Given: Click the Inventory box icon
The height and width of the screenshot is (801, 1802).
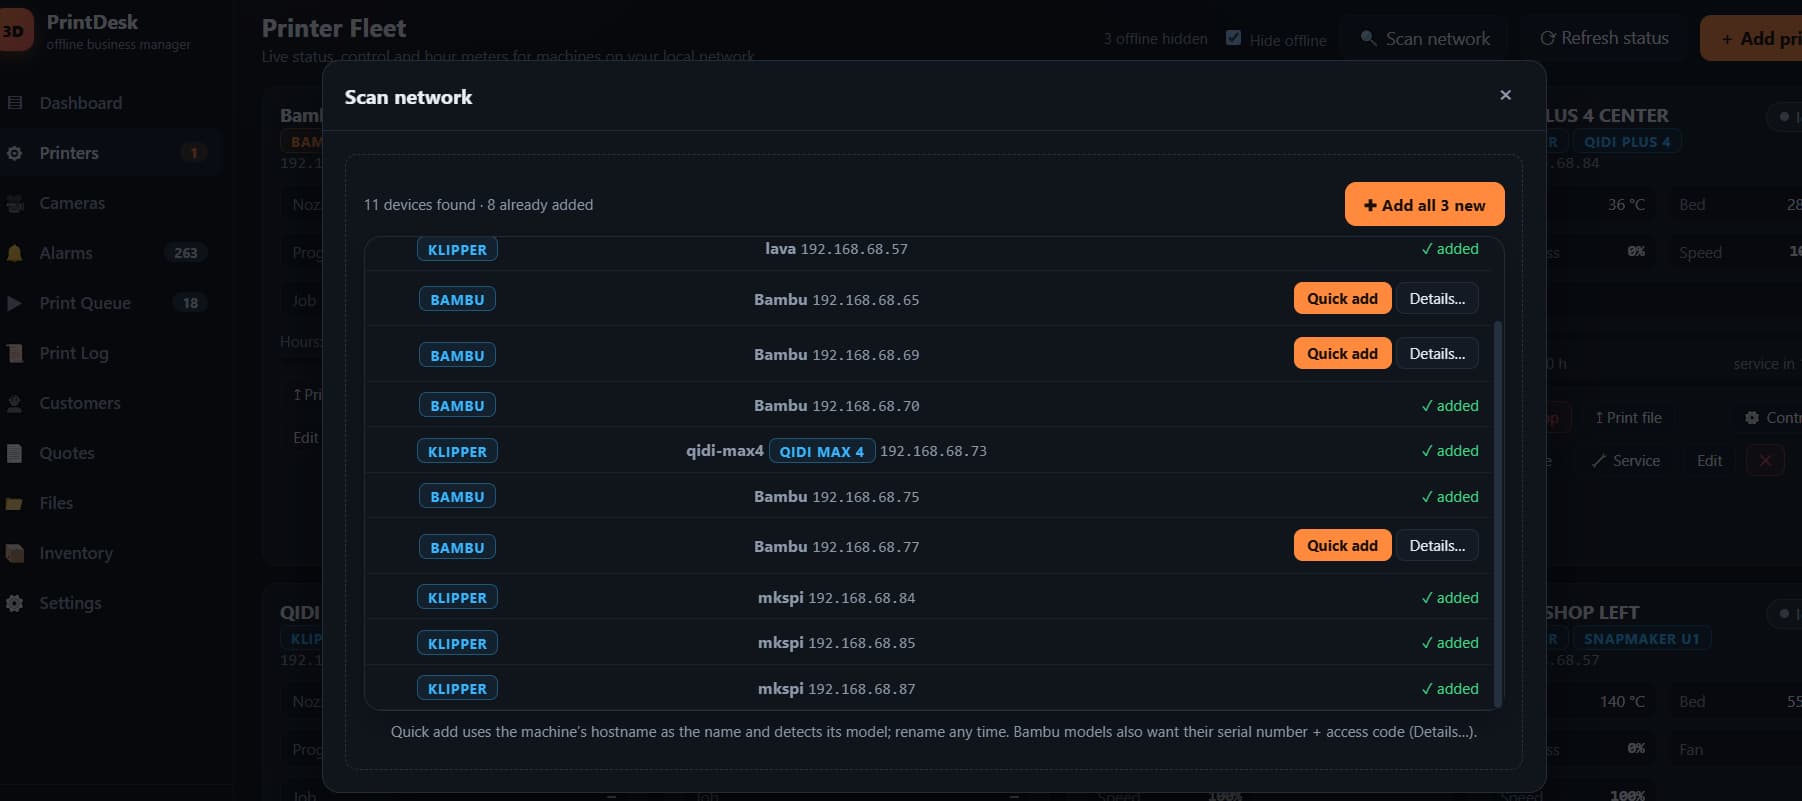Looking at the screenshot, I should click(x=15, y=553).
